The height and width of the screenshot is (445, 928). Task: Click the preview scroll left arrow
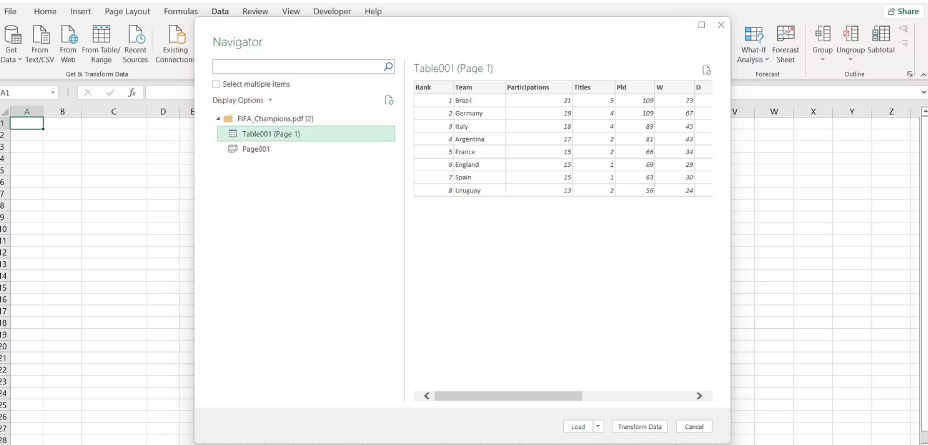427,396
